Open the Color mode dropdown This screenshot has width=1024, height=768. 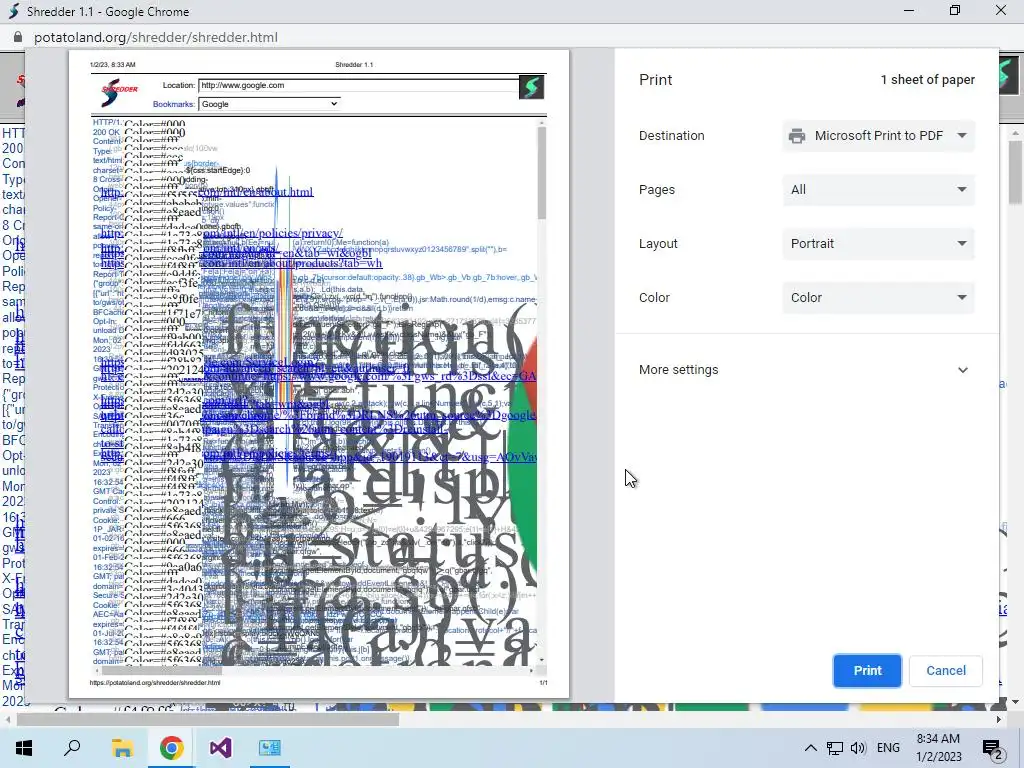tap(878, 298)
